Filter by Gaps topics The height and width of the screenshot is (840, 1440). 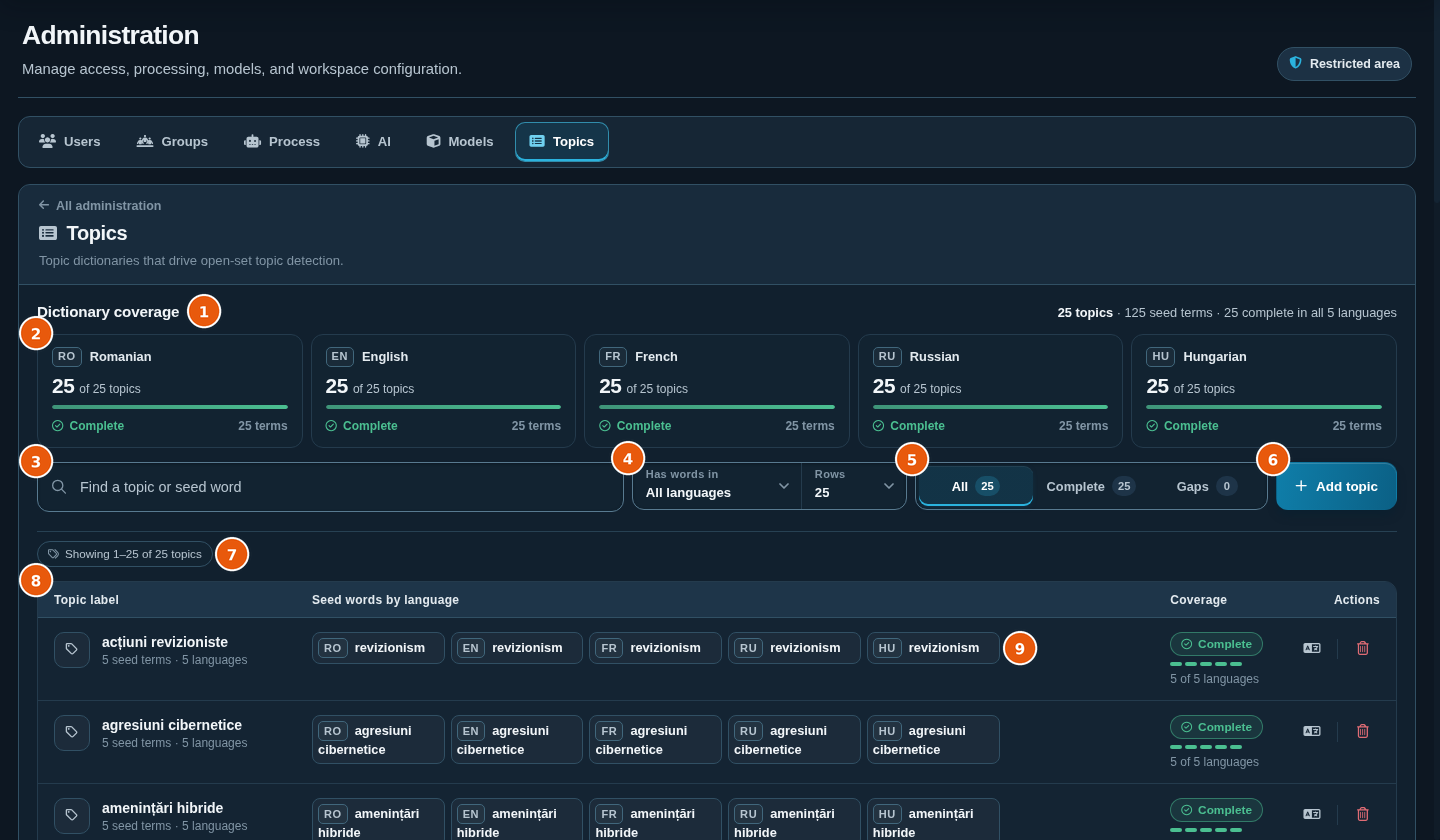pyautogui.click(x=1207, y=486)
